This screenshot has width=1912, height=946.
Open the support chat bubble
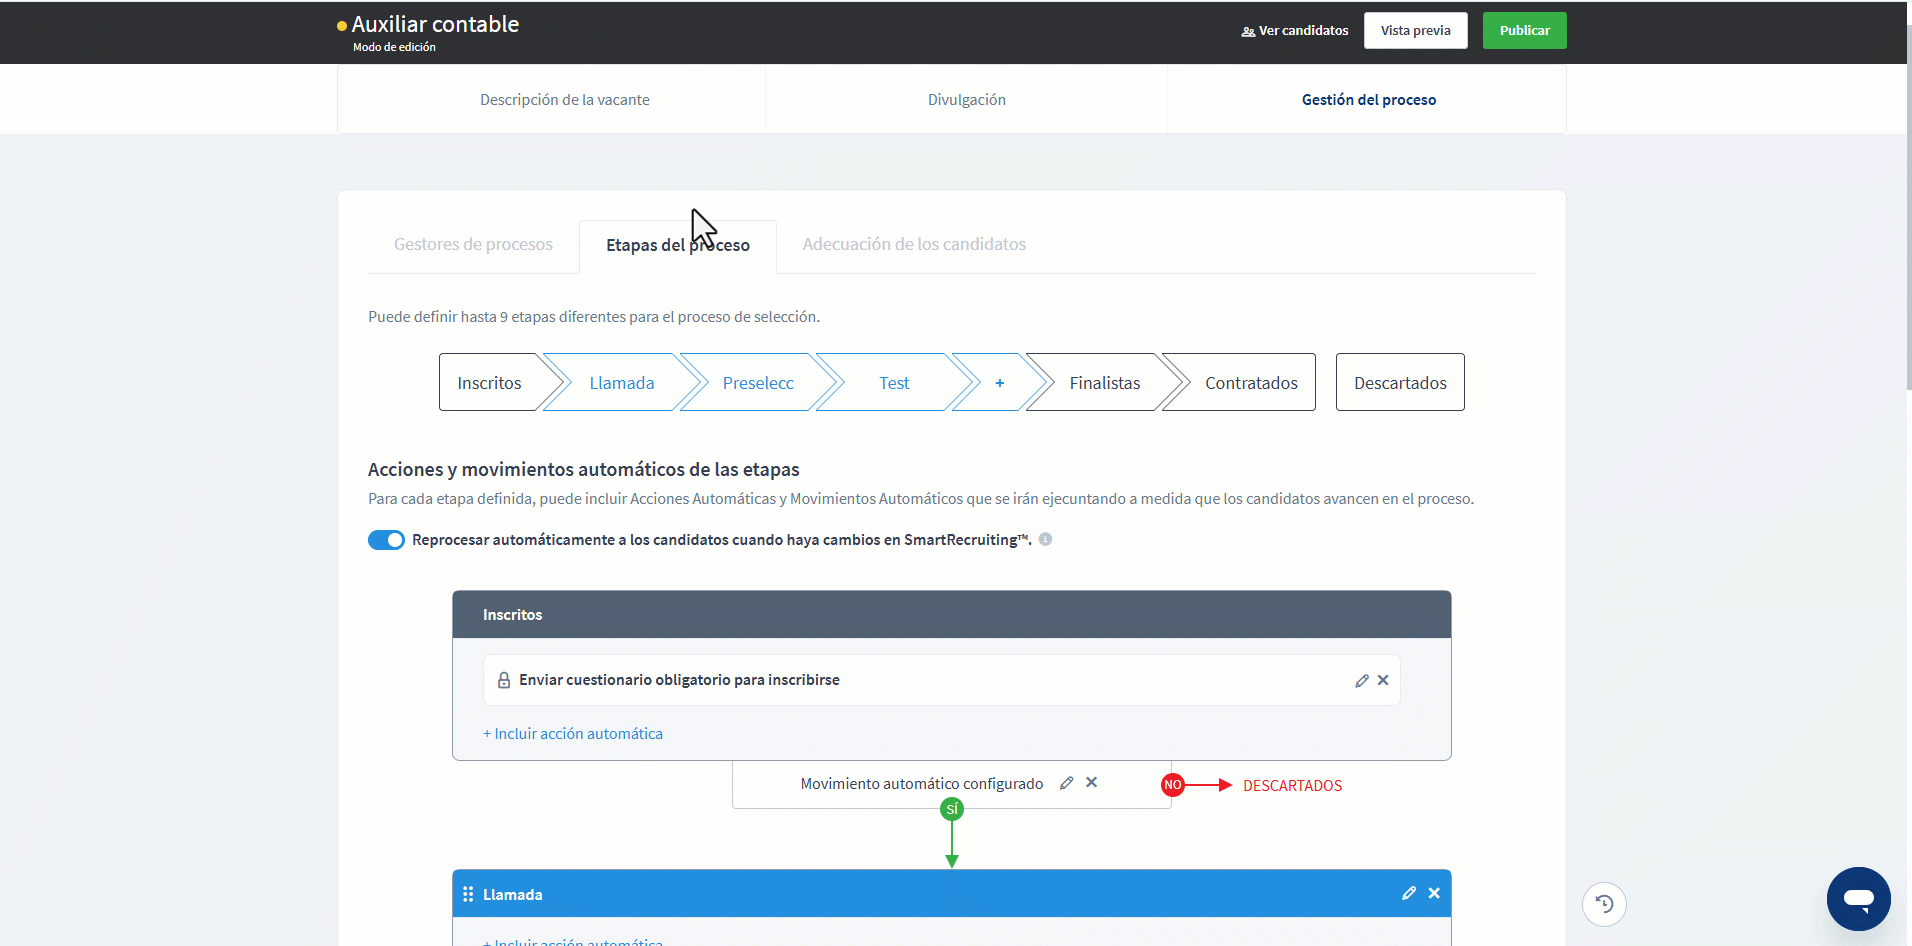[1858, 898]
